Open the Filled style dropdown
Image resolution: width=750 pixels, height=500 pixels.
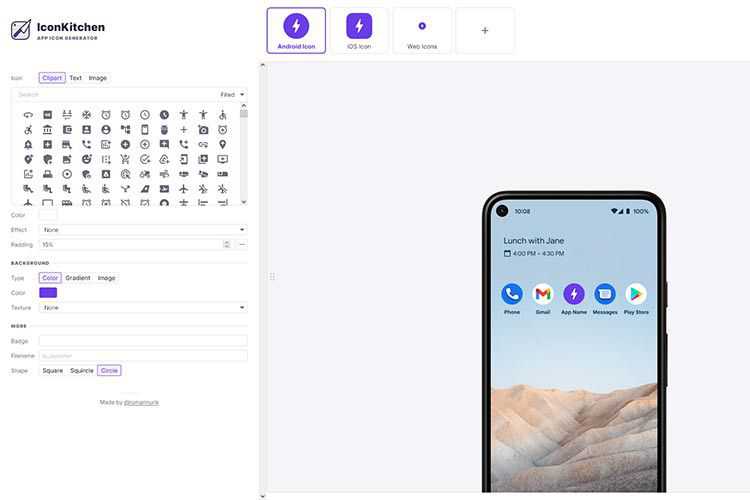point(232,95)
